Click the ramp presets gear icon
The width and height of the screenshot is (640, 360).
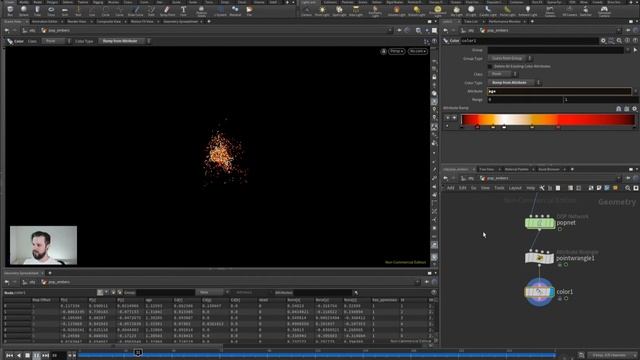tap(634, 109)
